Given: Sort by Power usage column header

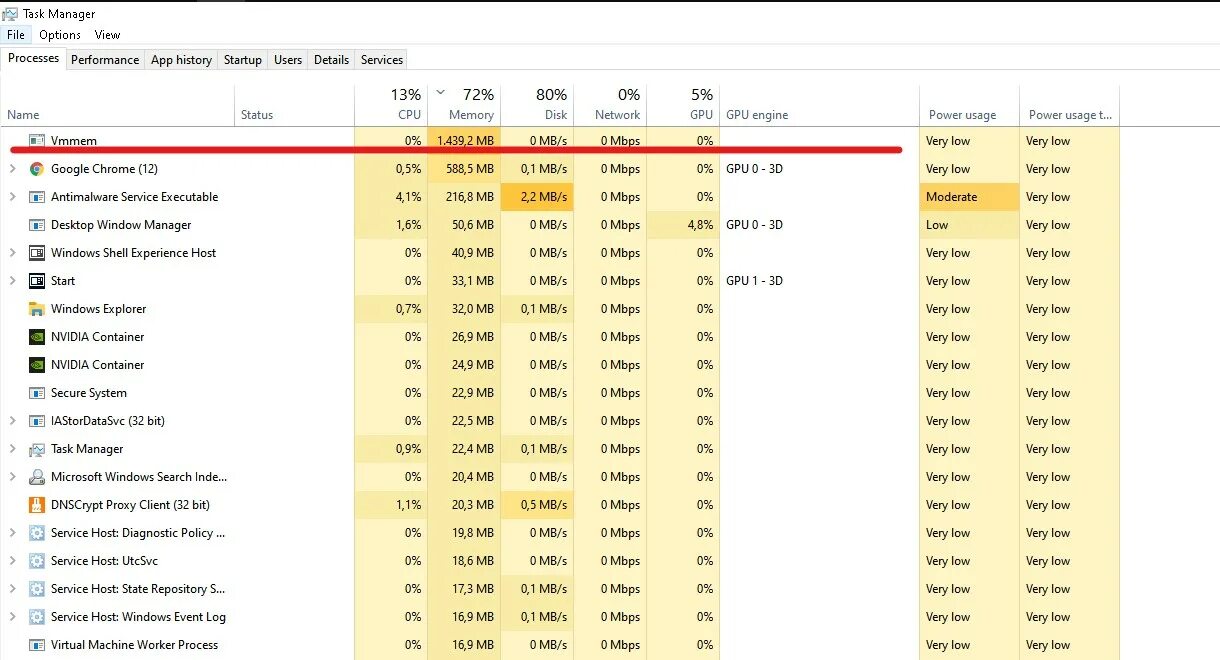Looking at the screenshot, I should pos(969,105).
